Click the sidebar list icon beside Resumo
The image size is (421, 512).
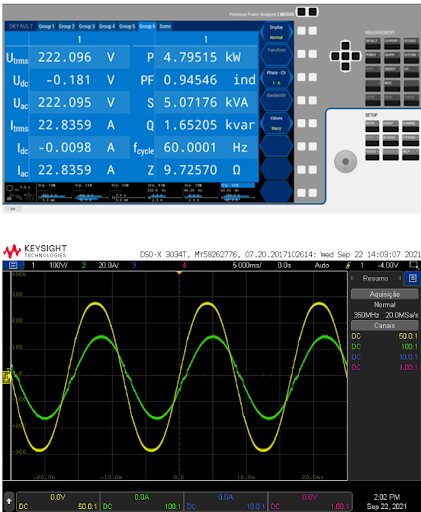click(x=412, y=278)
